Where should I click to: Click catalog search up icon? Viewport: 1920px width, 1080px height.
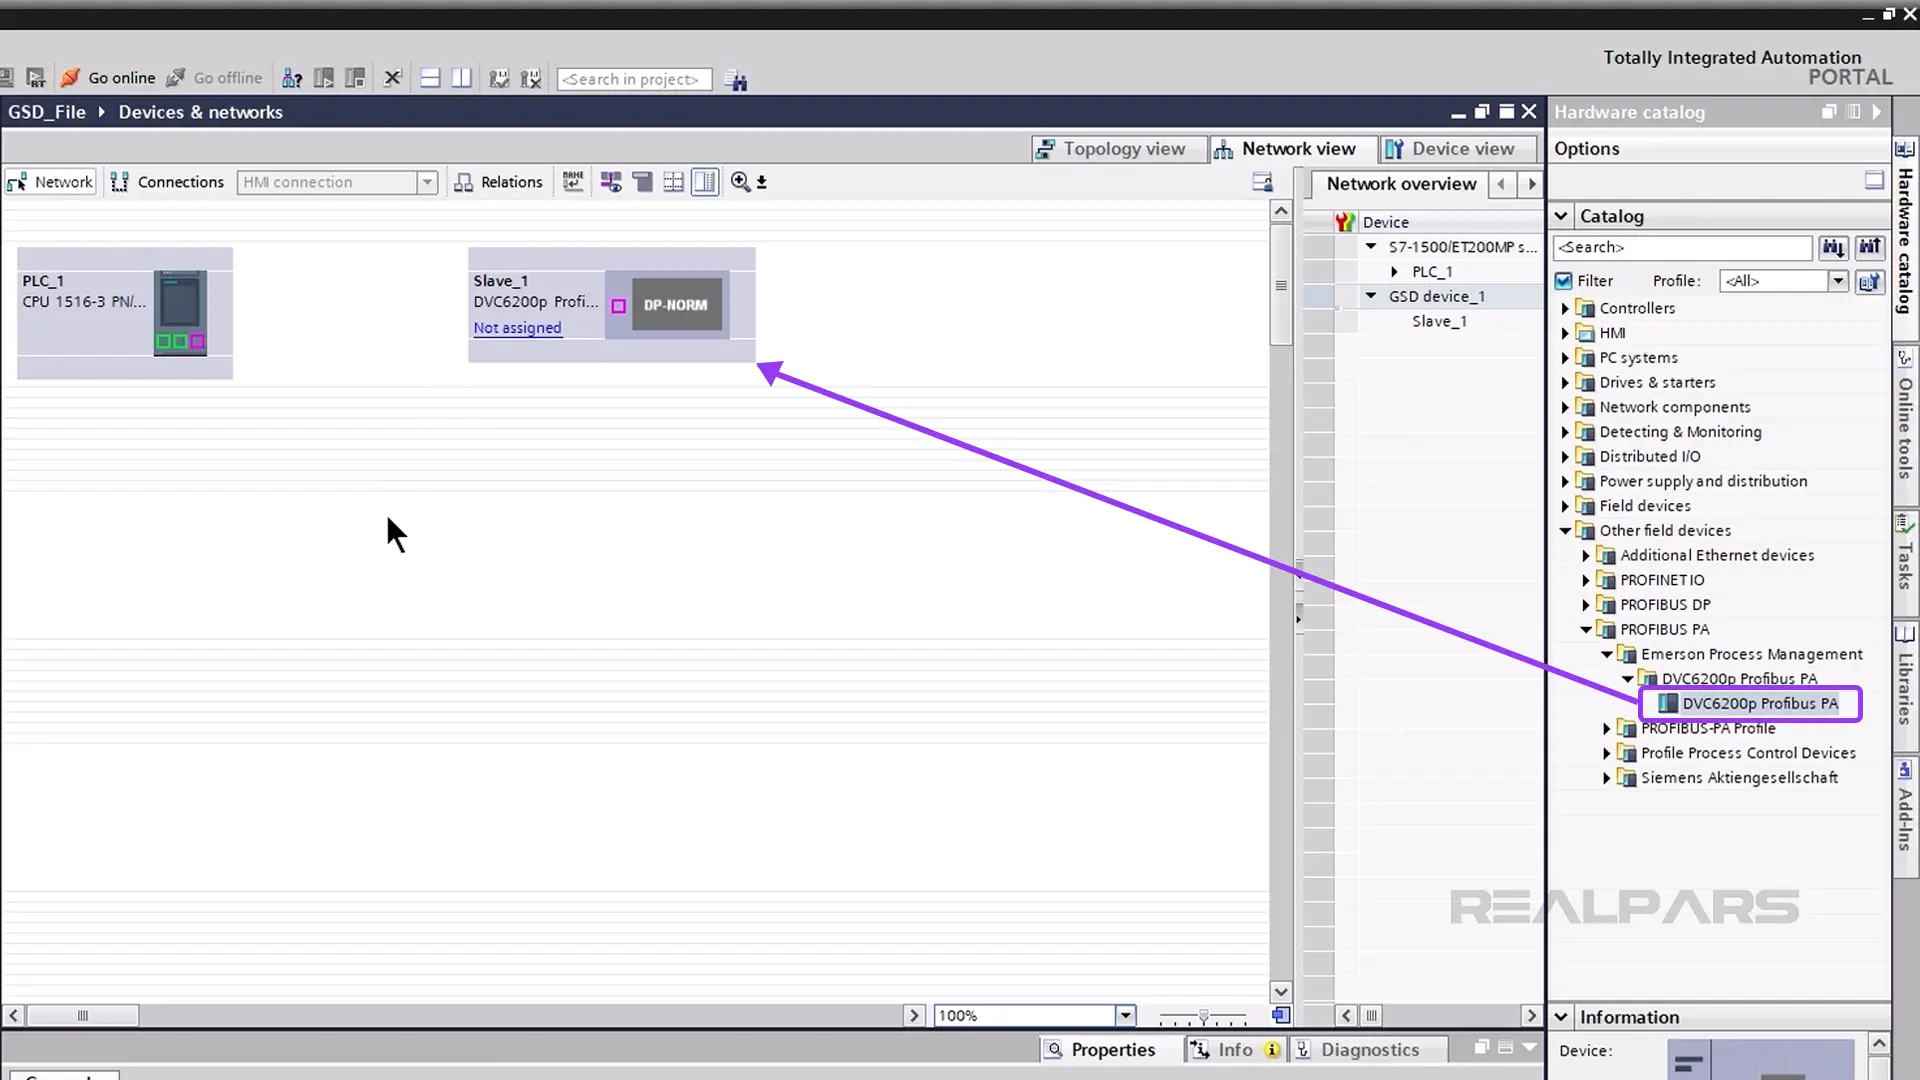(x=1870, y=248)
